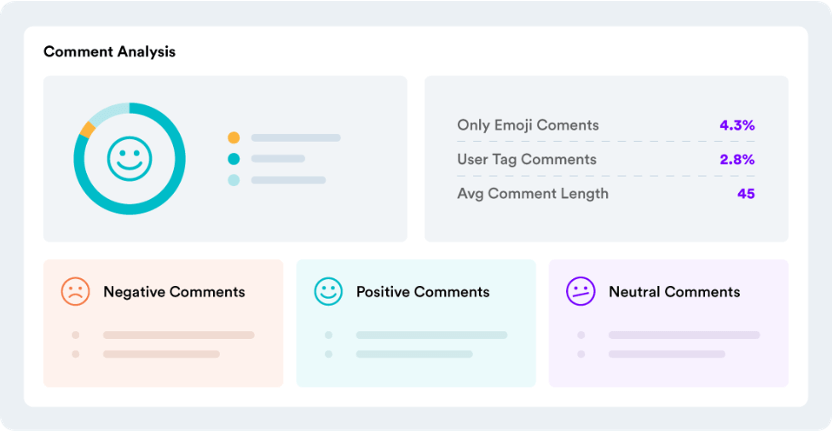Click the User Tag Comments label
Screen dimensions: 832x432
point(527,159)
